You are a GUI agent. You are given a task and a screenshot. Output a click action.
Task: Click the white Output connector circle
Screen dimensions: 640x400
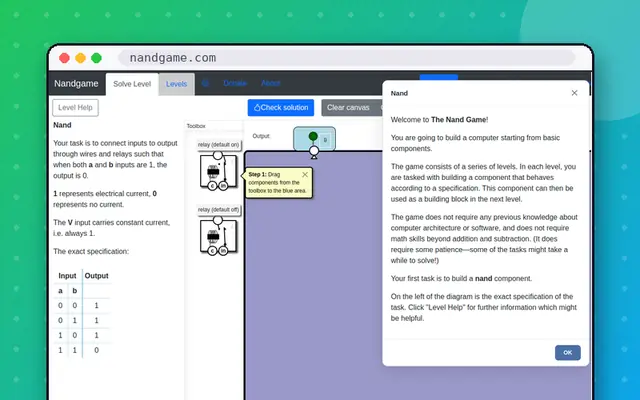pyautogui.click(x=314, y=151)
